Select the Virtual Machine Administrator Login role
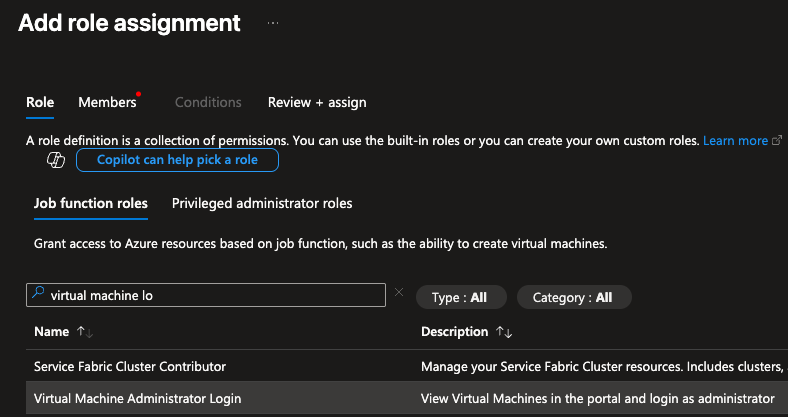 pyautogui.click(x=138, y=398)
